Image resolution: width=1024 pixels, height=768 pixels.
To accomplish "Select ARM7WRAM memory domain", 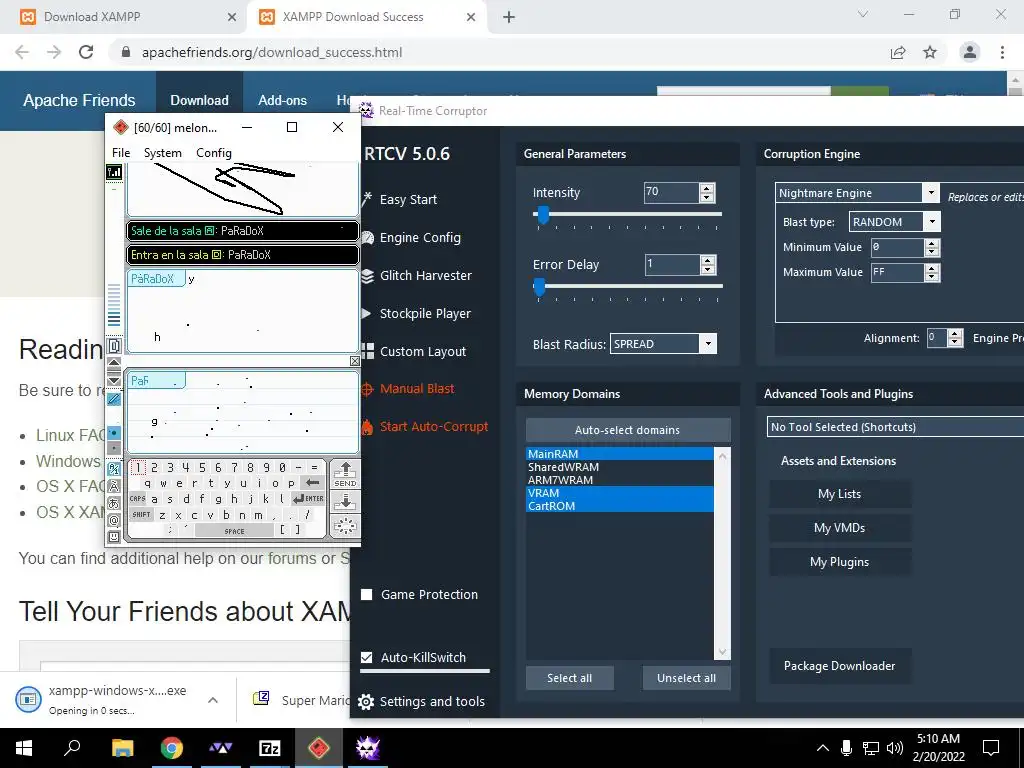I will pos(619,480).
